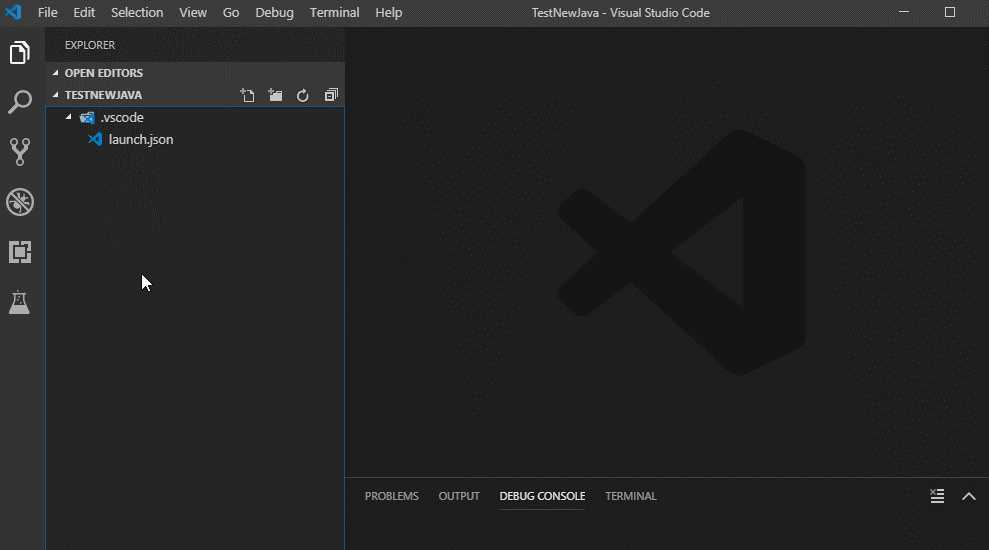Switch to the OUTPUT tab
Viewport: 989px width, 550px height.
459,496
